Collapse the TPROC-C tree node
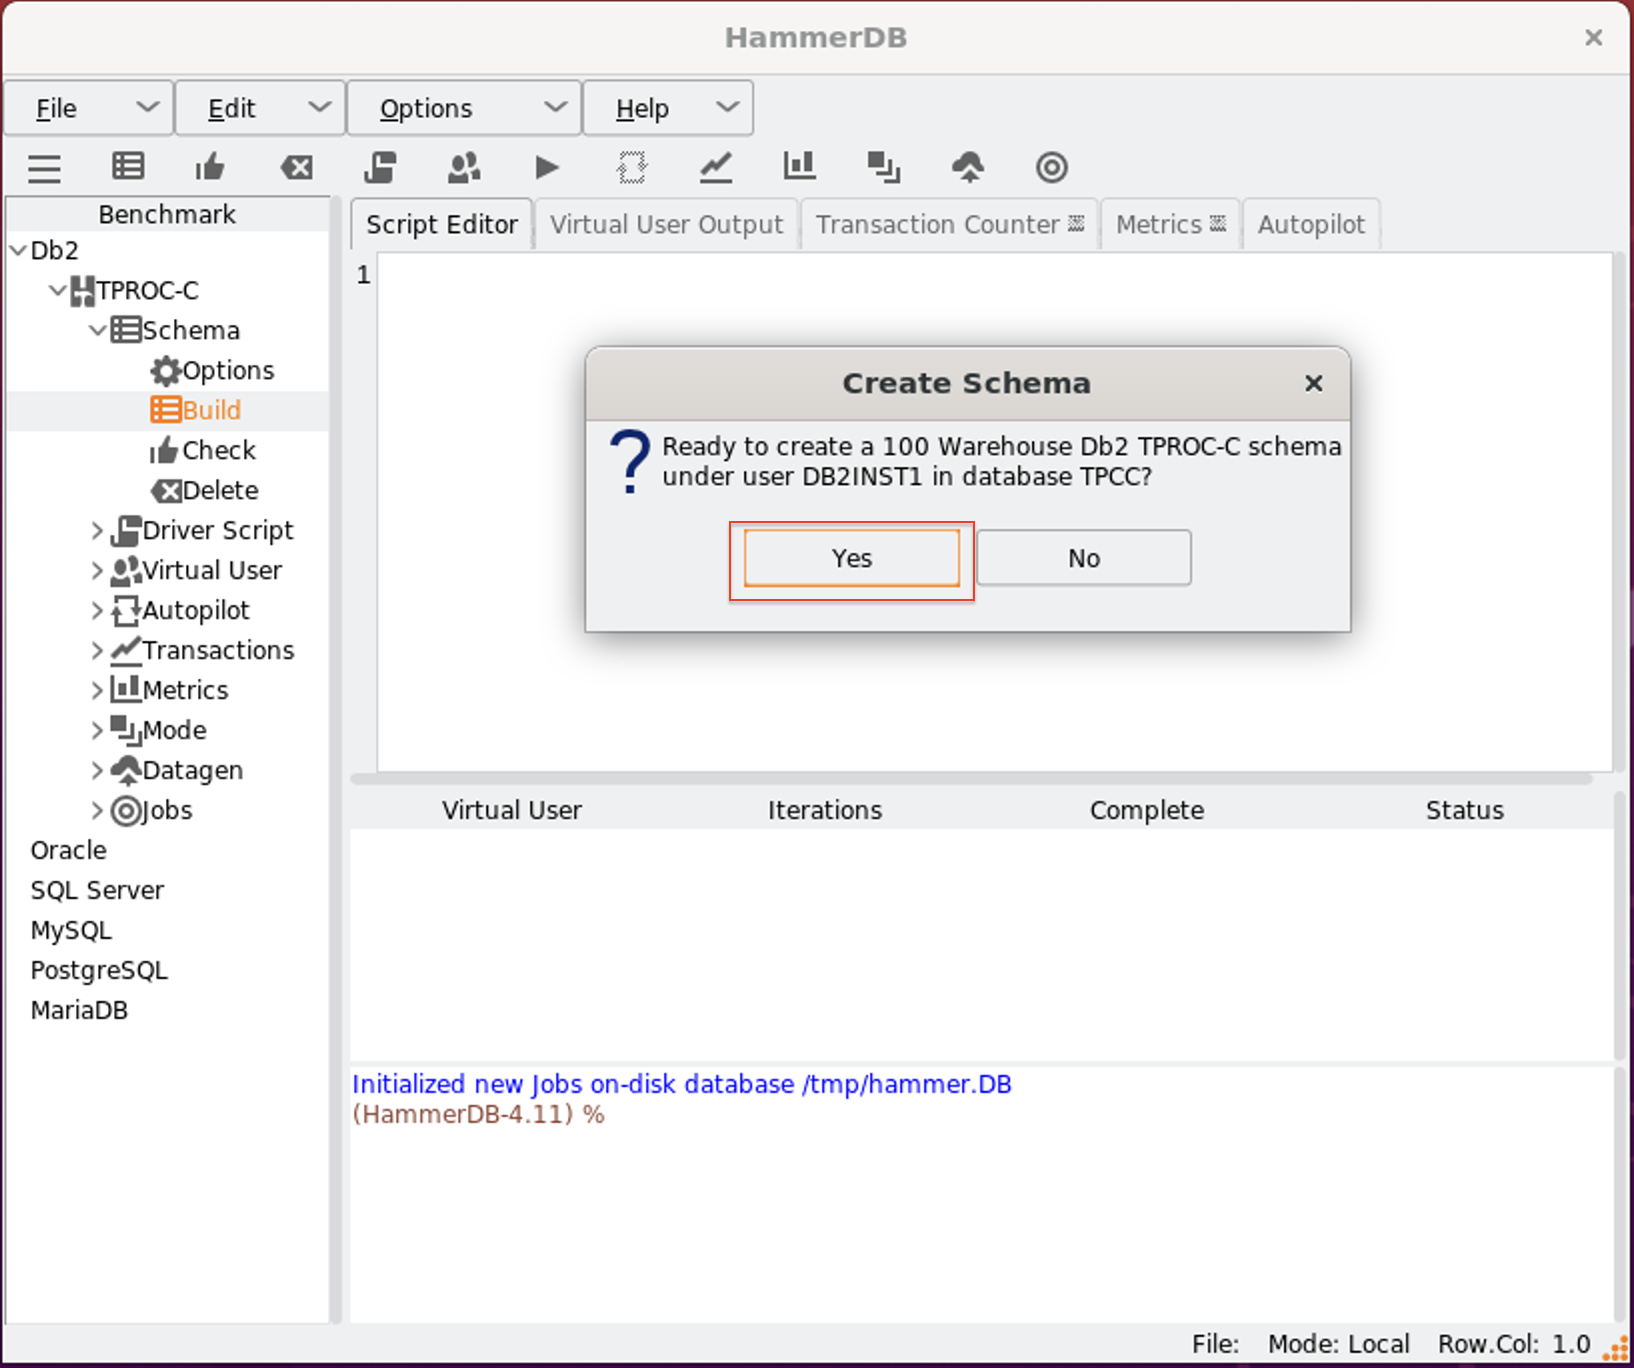 pos(58,290)
